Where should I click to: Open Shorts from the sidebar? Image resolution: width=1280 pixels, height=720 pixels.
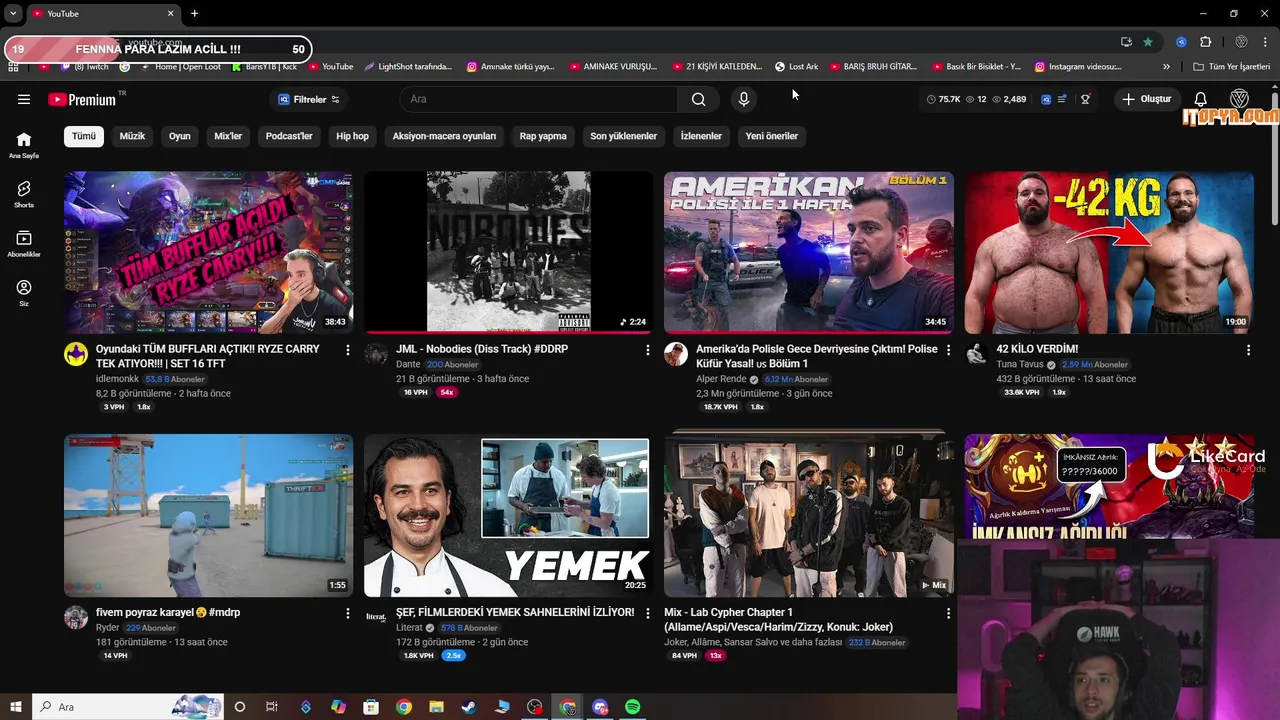coord(24,194)
